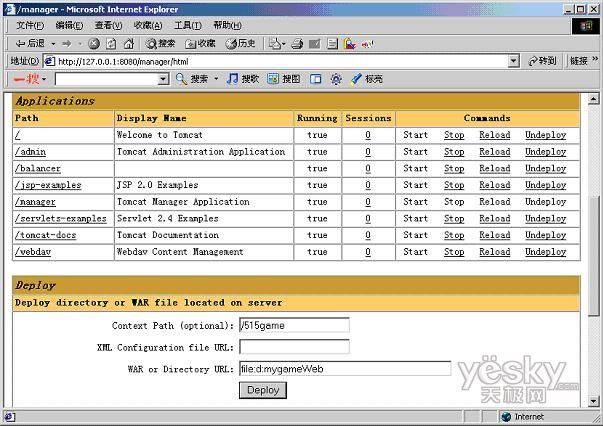Screen dimensions: 603x426
Task: Undeploy the /webdav application
Action: (545, 252)
